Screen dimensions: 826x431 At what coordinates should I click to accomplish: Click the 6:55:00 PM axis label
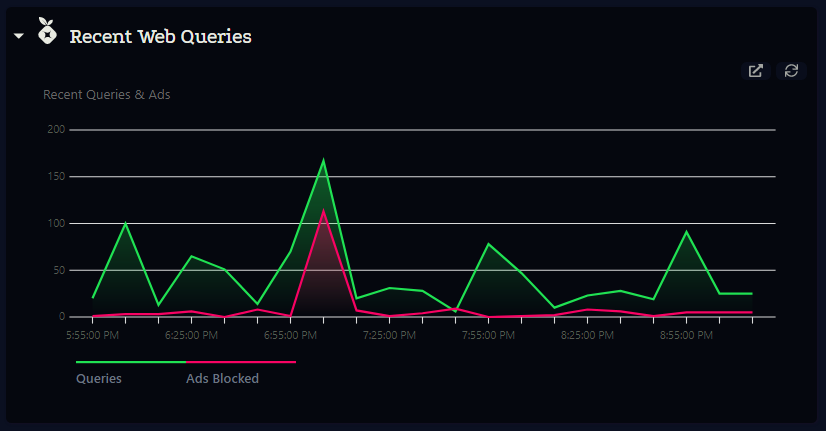click(x=290, y=336)
